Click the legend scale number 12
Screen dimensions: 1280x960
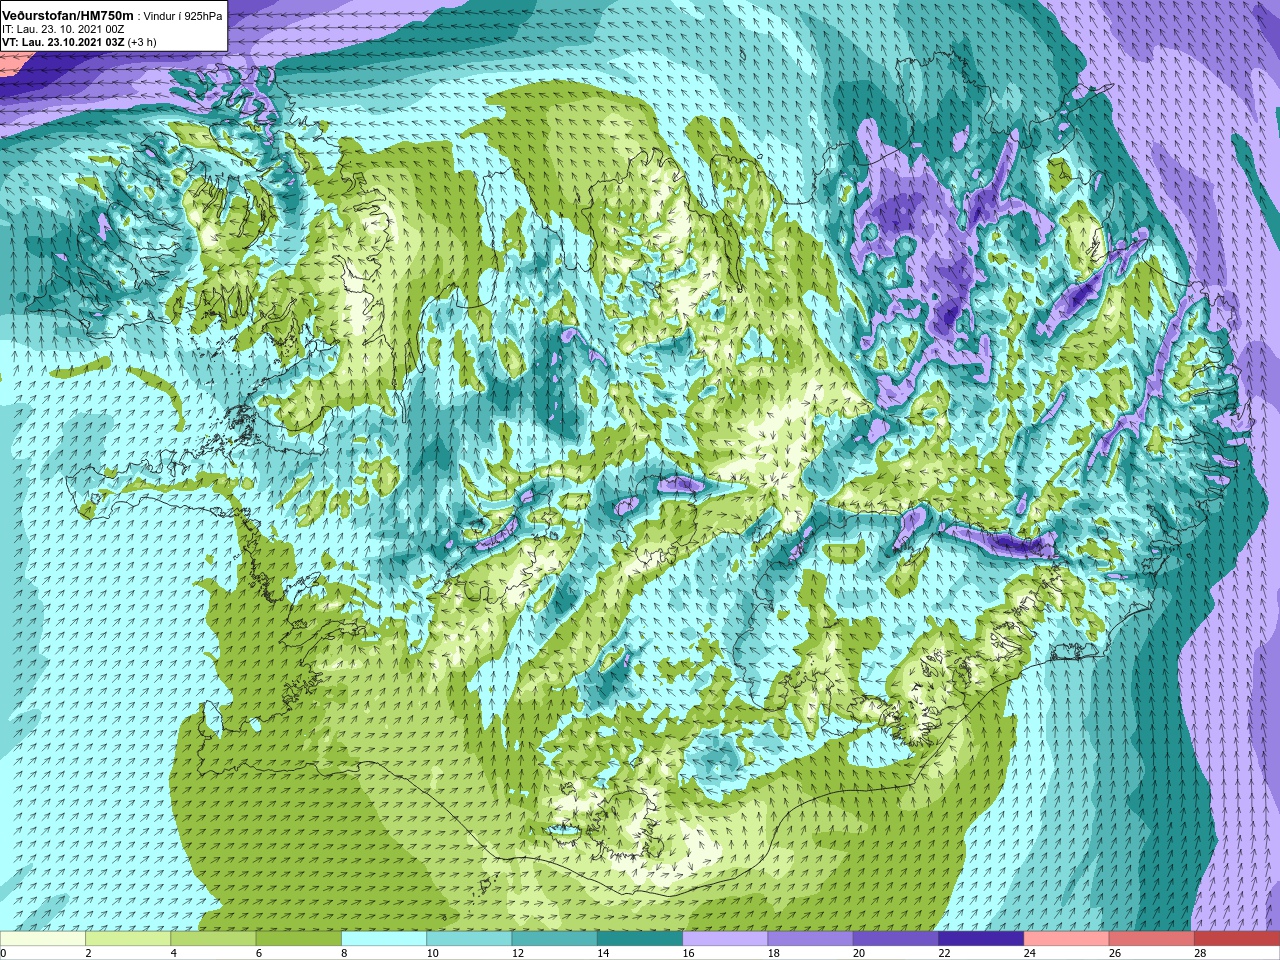tap(518, 953)
